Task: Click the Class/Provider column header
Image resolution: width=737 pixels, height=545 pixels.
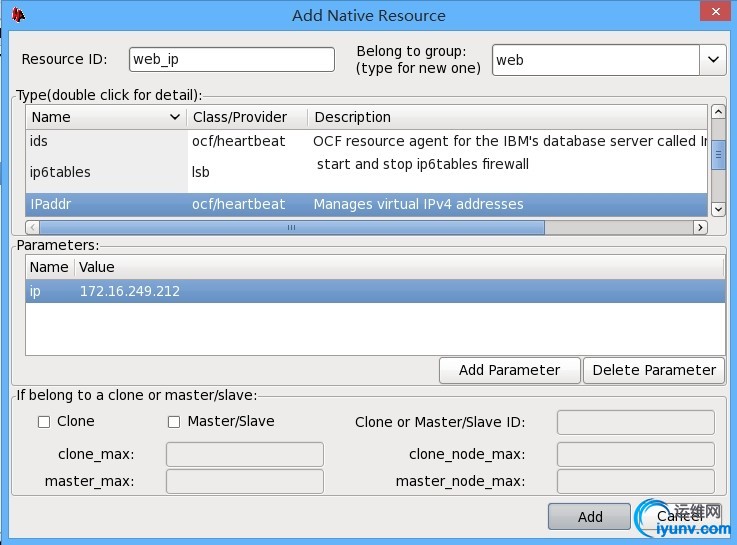Action: (247, 117)
